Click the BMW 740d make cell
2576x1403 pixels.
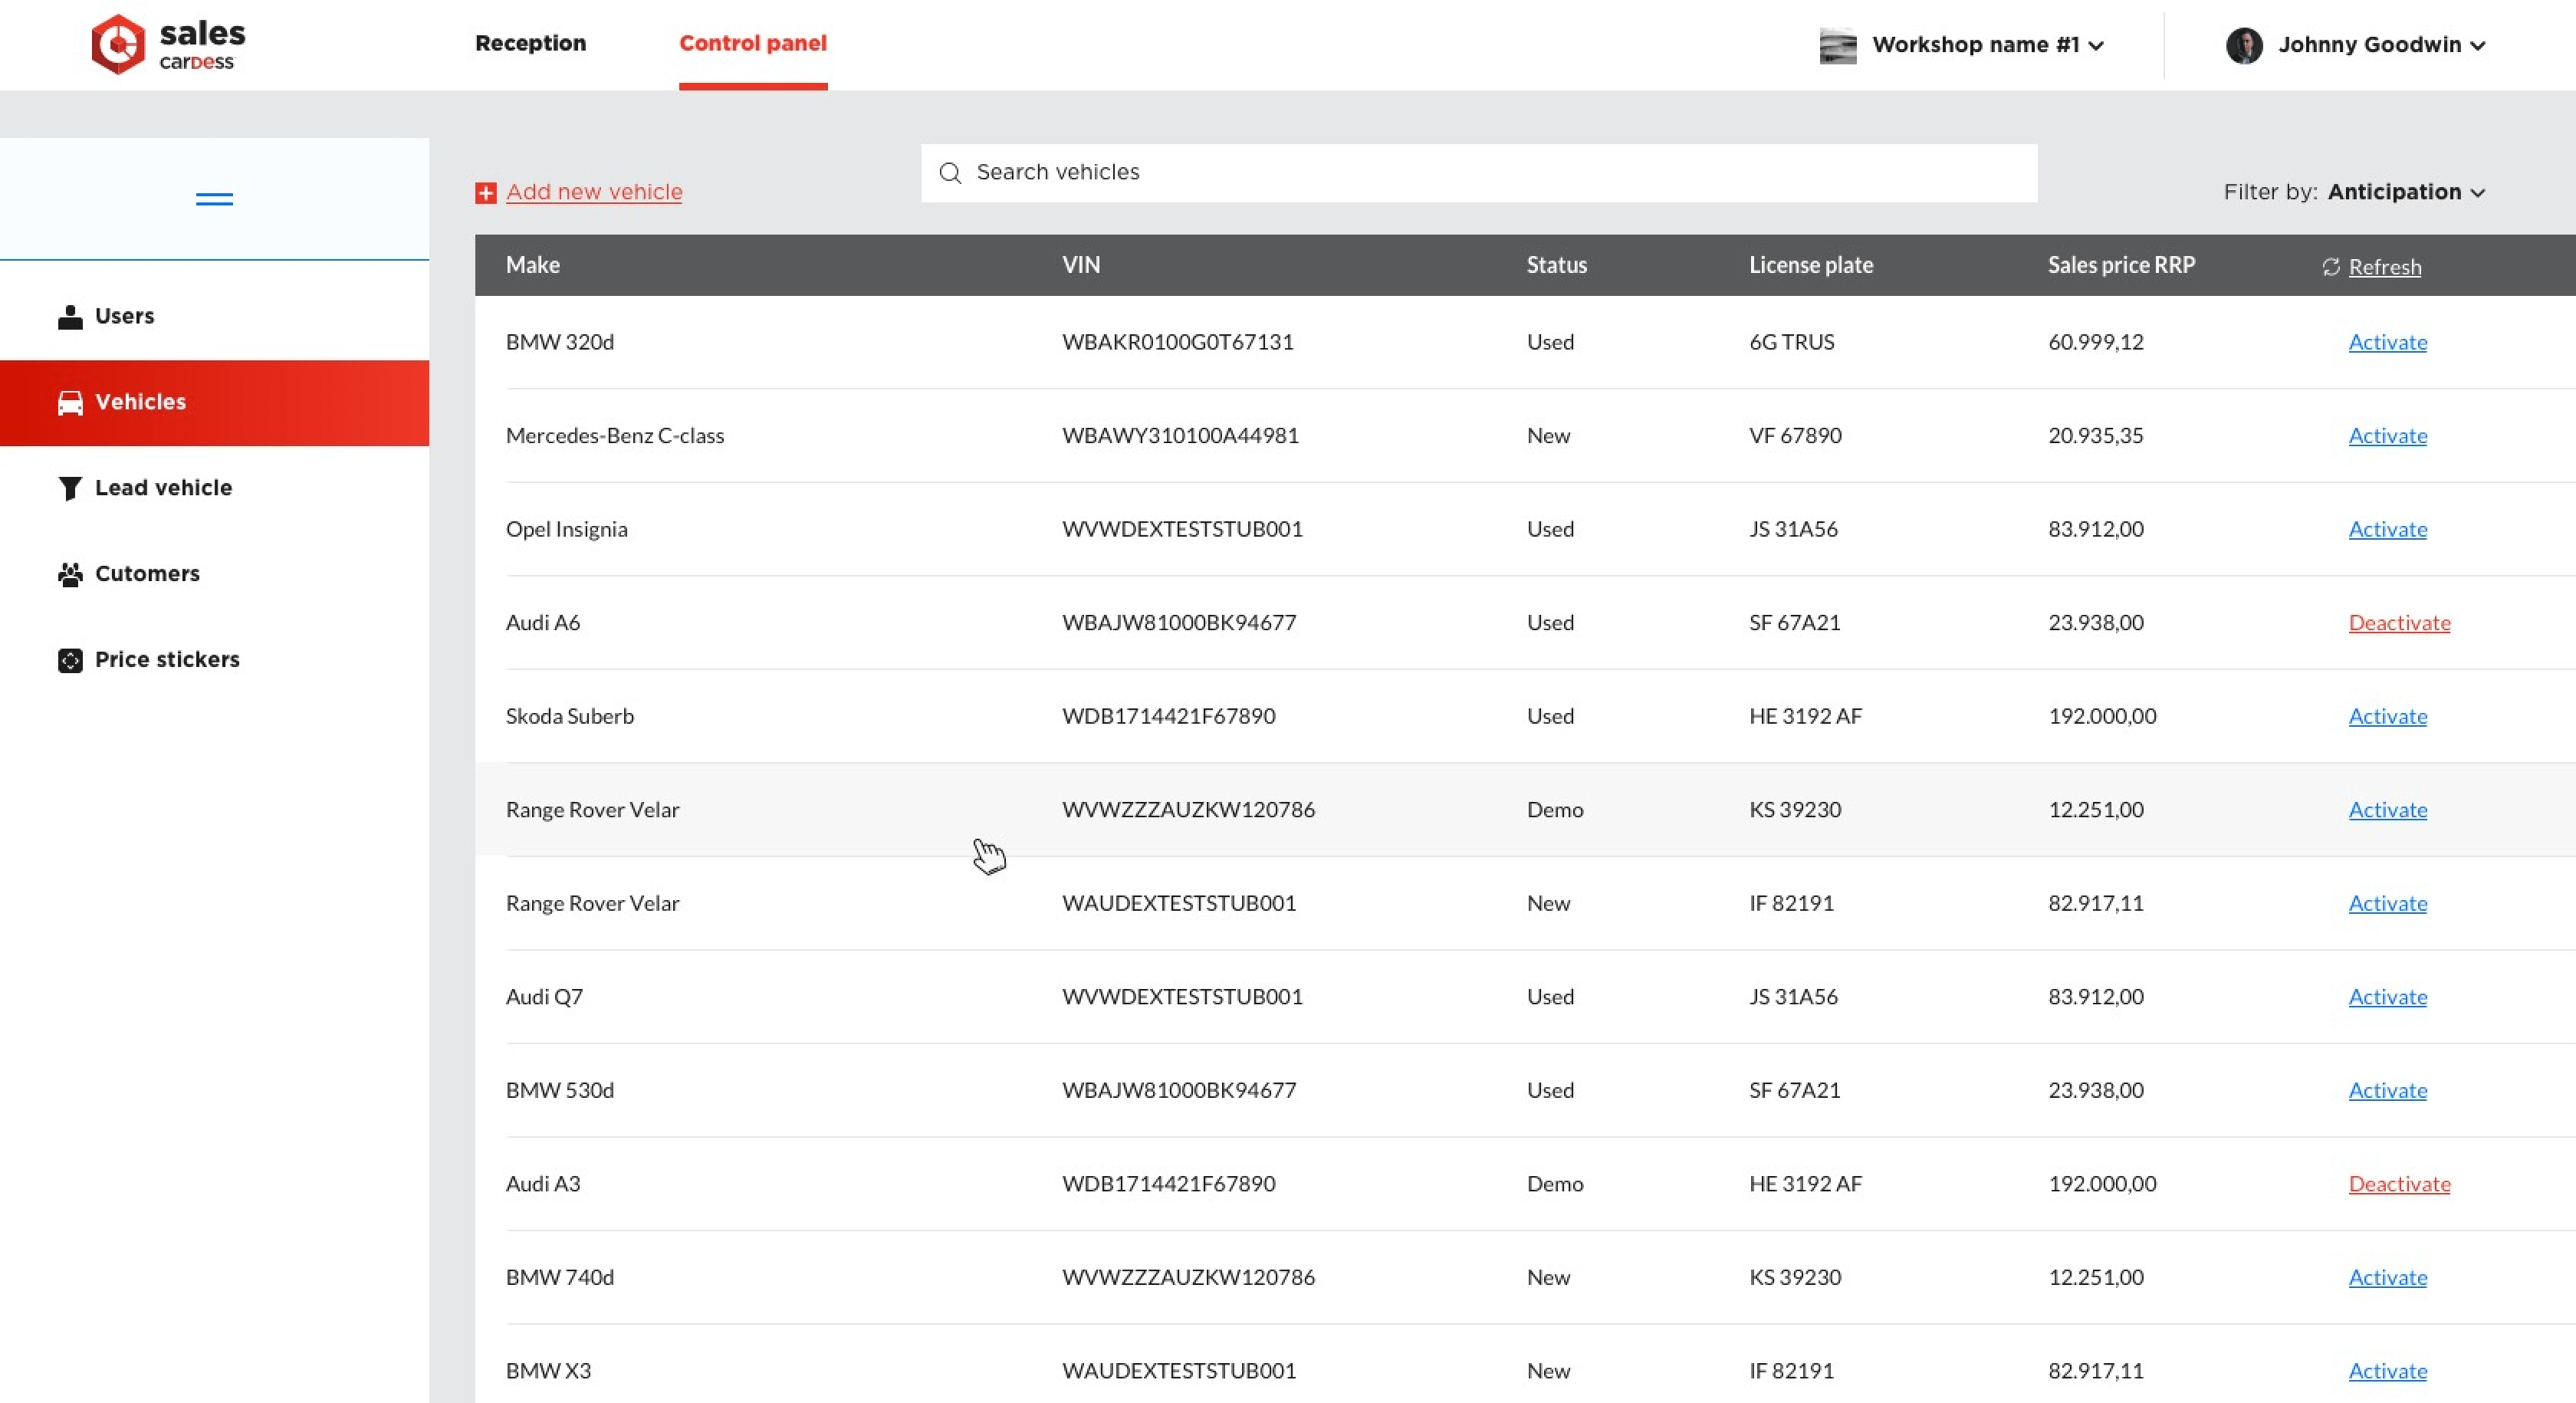[560, 1277]
